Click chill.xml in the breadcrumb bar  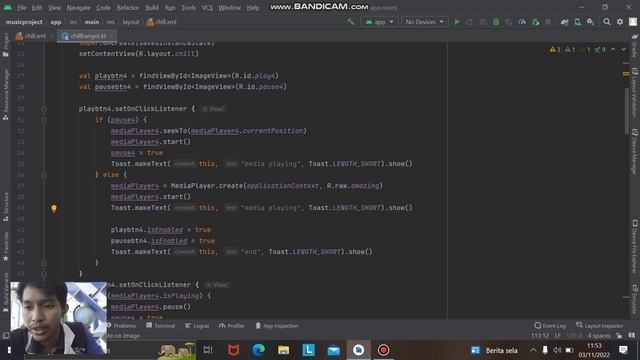click(x=162, y=22)
